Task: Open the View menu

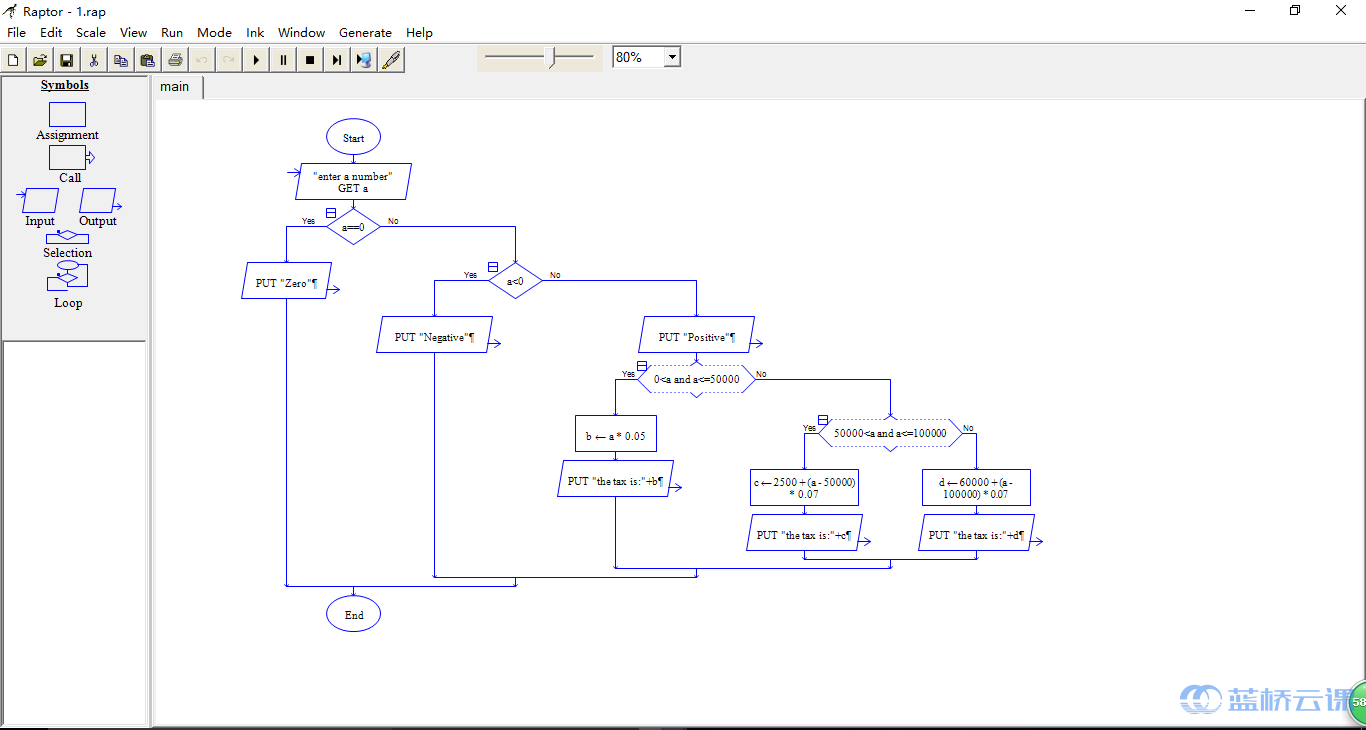Action: pos(134,32)
